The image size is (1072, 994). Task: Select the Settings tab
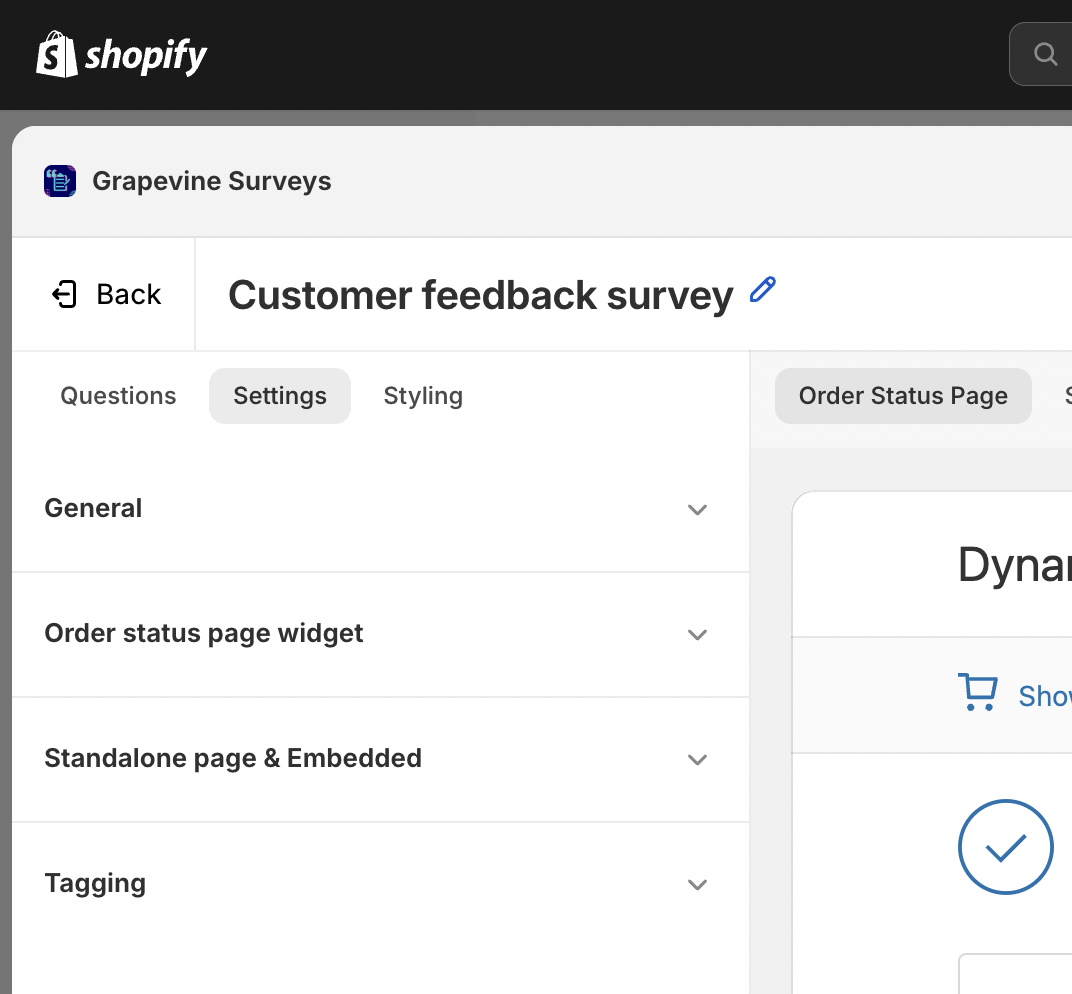tap(280, 396)
